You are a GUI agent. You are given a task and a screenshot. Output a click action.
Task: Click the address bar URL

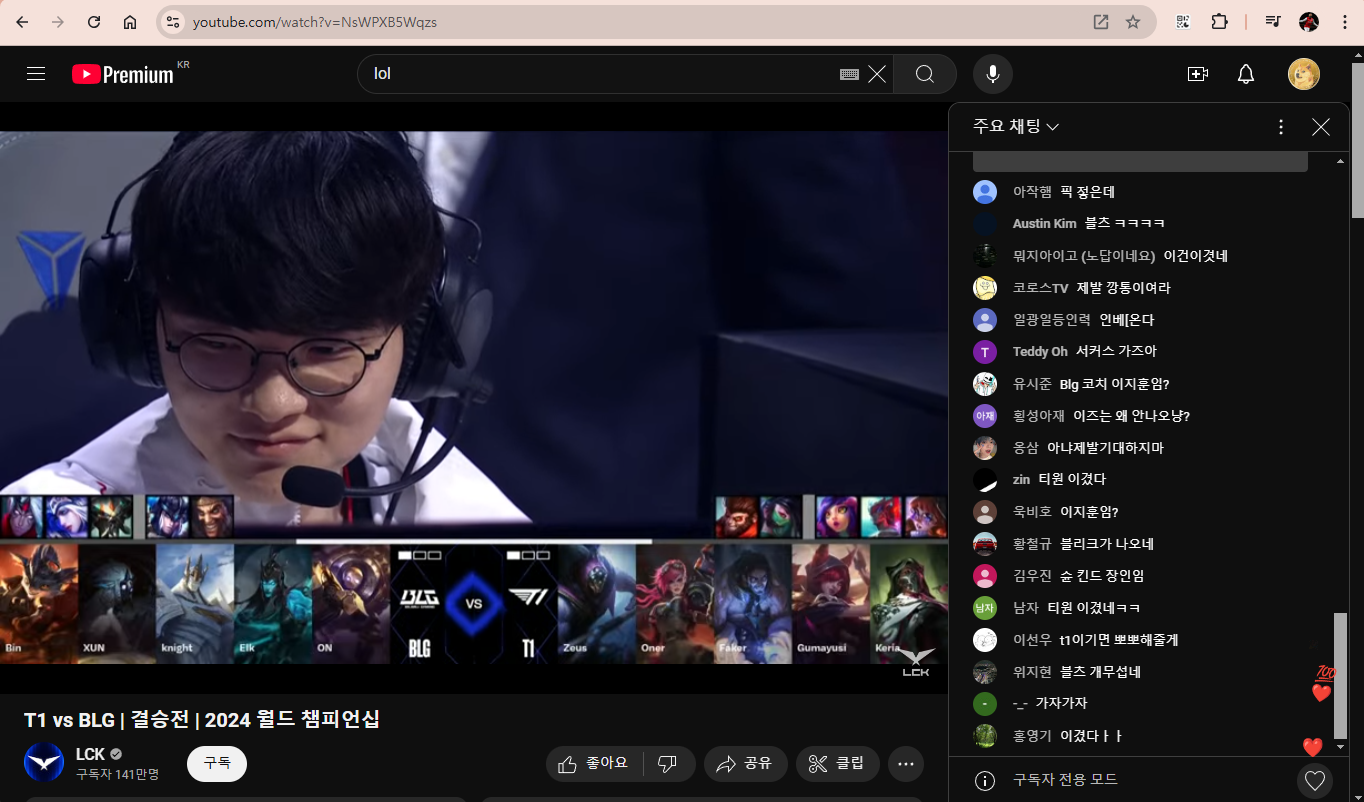pos(314,22)
